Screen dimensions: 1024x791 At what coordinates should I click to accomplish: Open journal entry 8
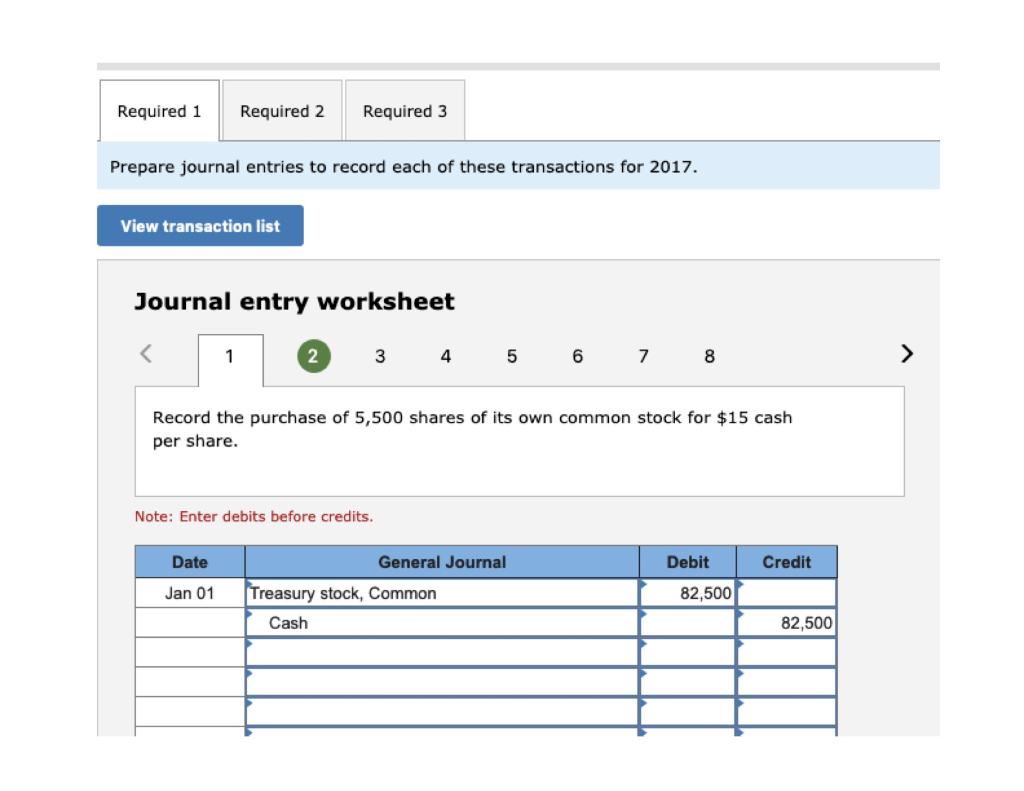(x=709, y=356)
